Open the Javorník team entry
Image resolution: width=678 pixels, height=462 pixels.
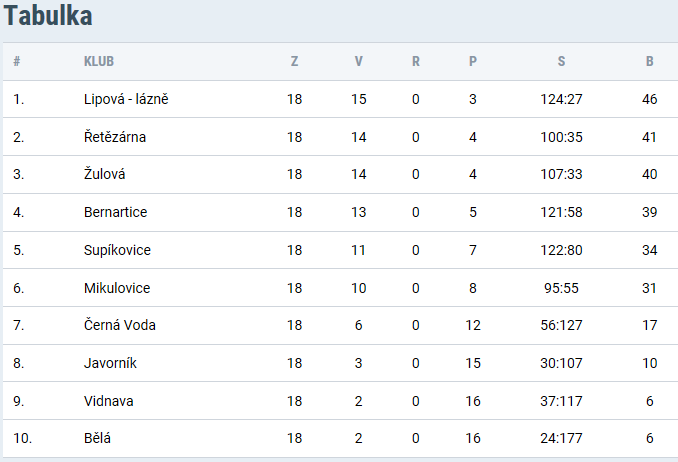110,363
